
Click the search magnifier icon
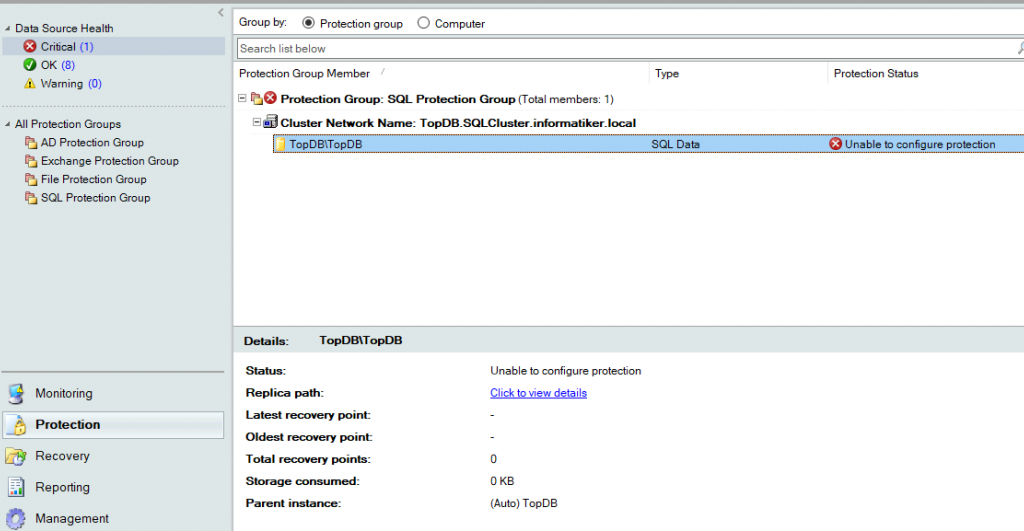(x=1020, y=48)
